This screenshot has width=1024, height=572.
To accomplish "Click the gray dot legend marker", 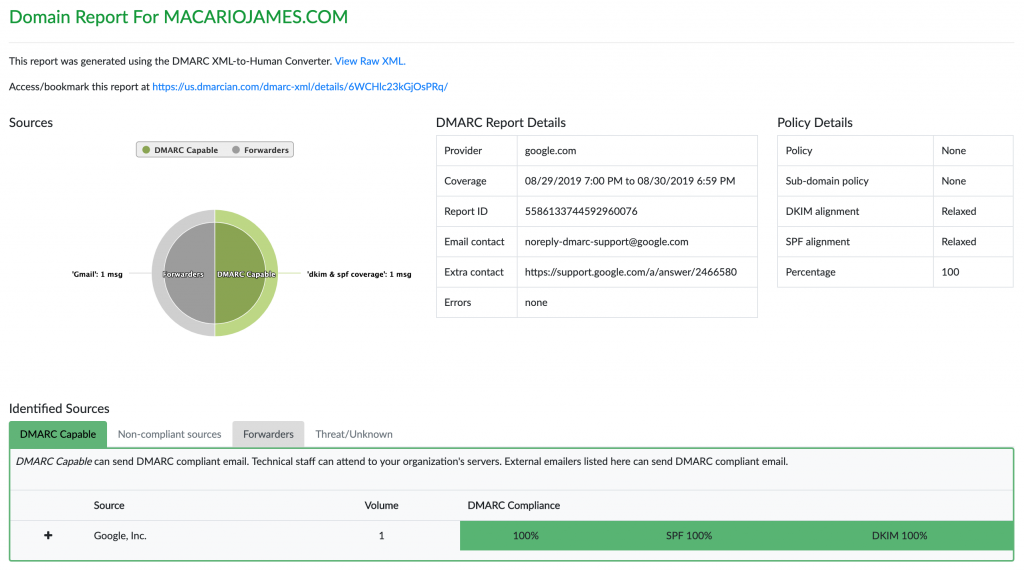I will (x=236, y=150).
